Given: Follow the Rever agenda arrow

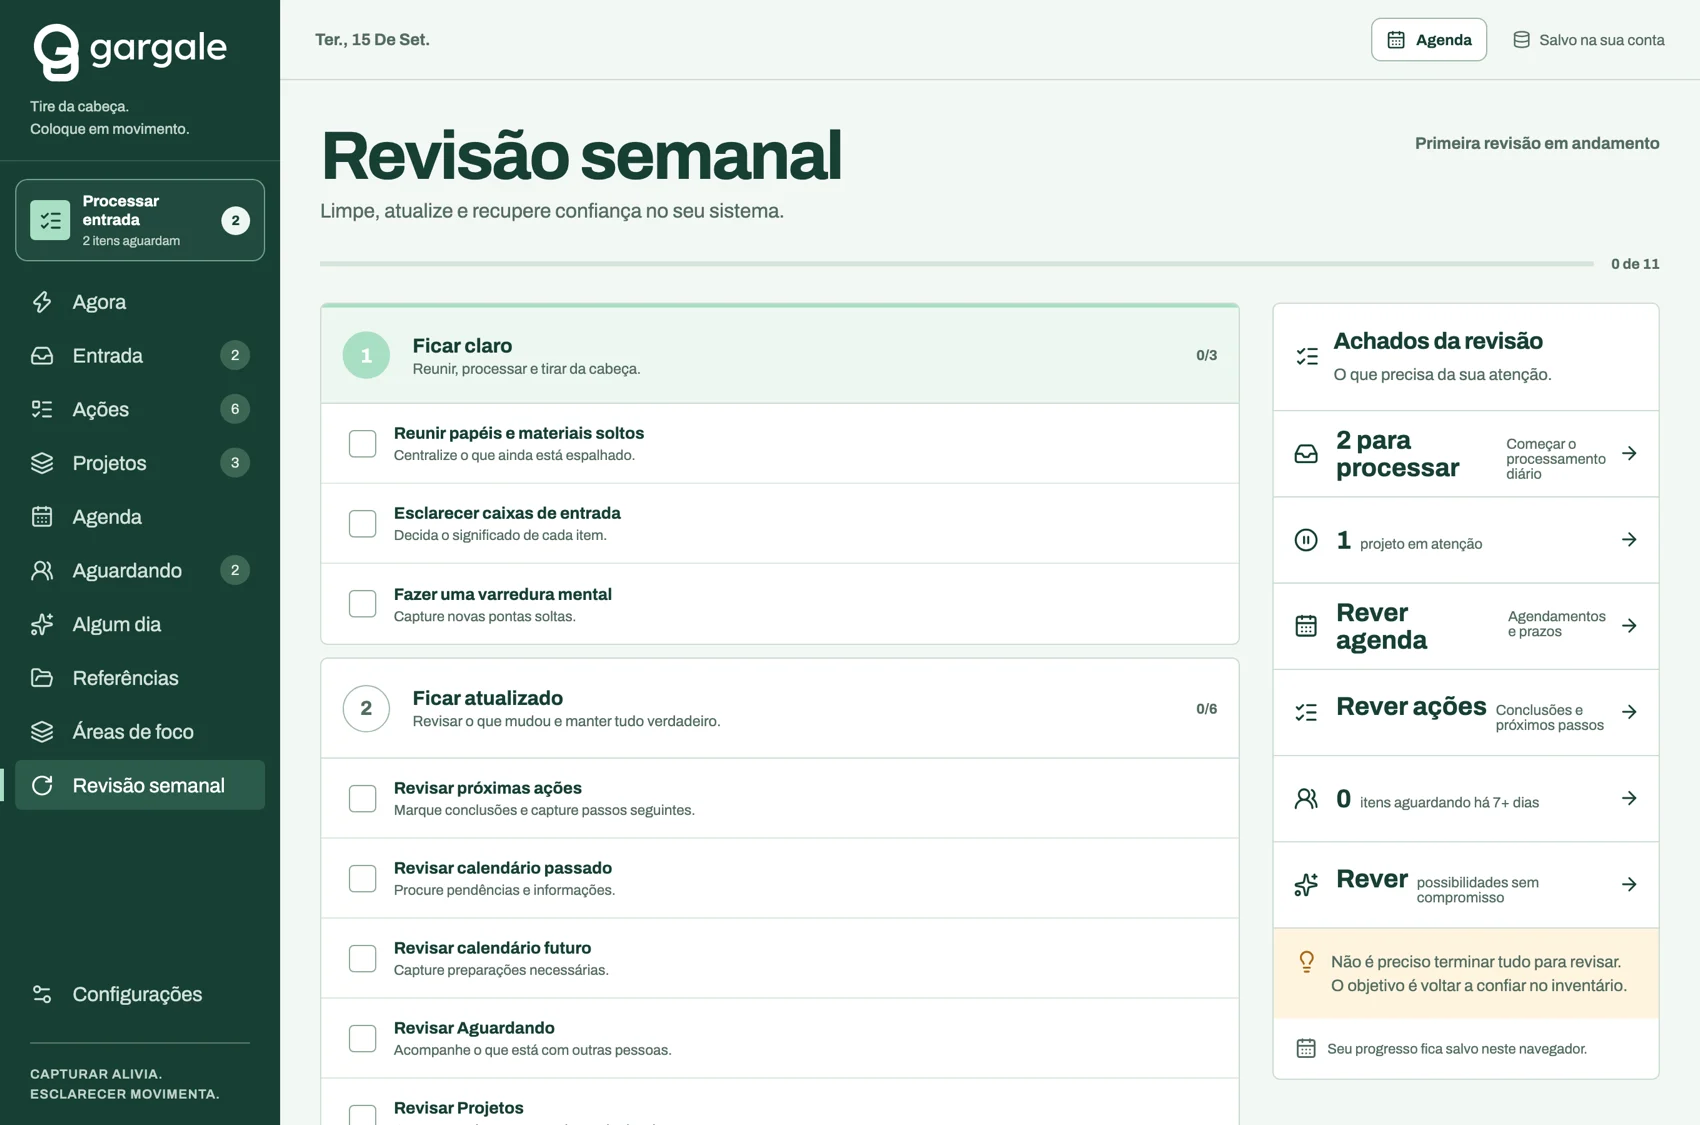Looking at the screenshot, I should click(1629, 626).
